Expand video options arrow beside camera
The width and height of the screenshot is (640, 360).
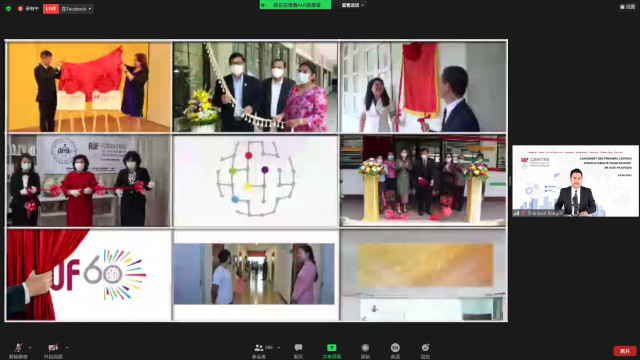(x=67, y=348)
